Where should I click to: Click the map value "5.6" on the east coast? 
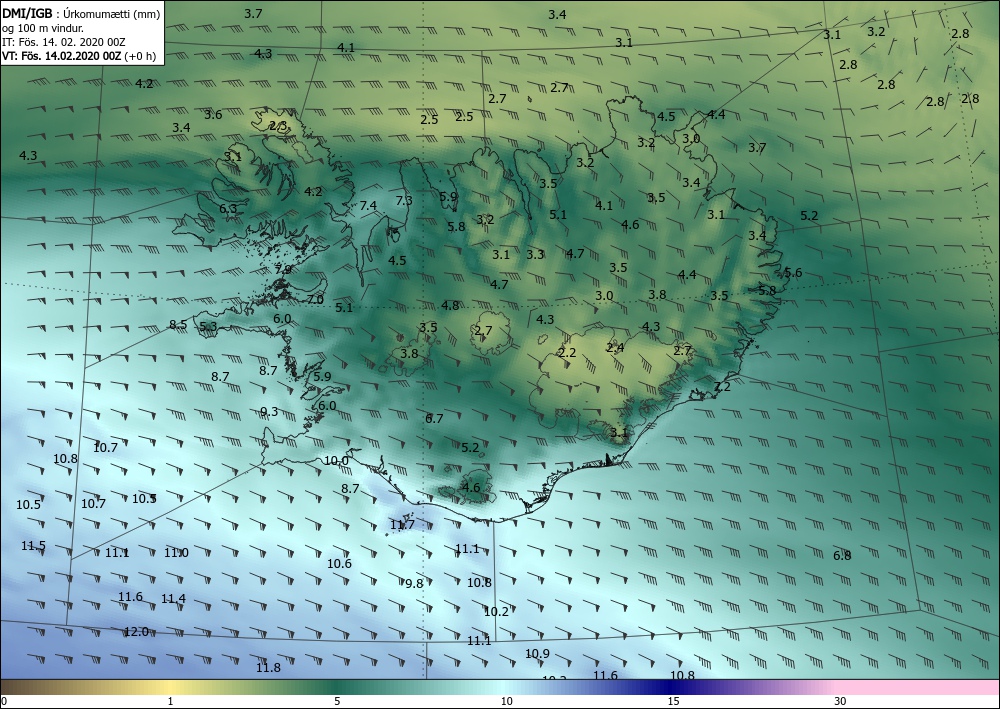tap(793, 273)
